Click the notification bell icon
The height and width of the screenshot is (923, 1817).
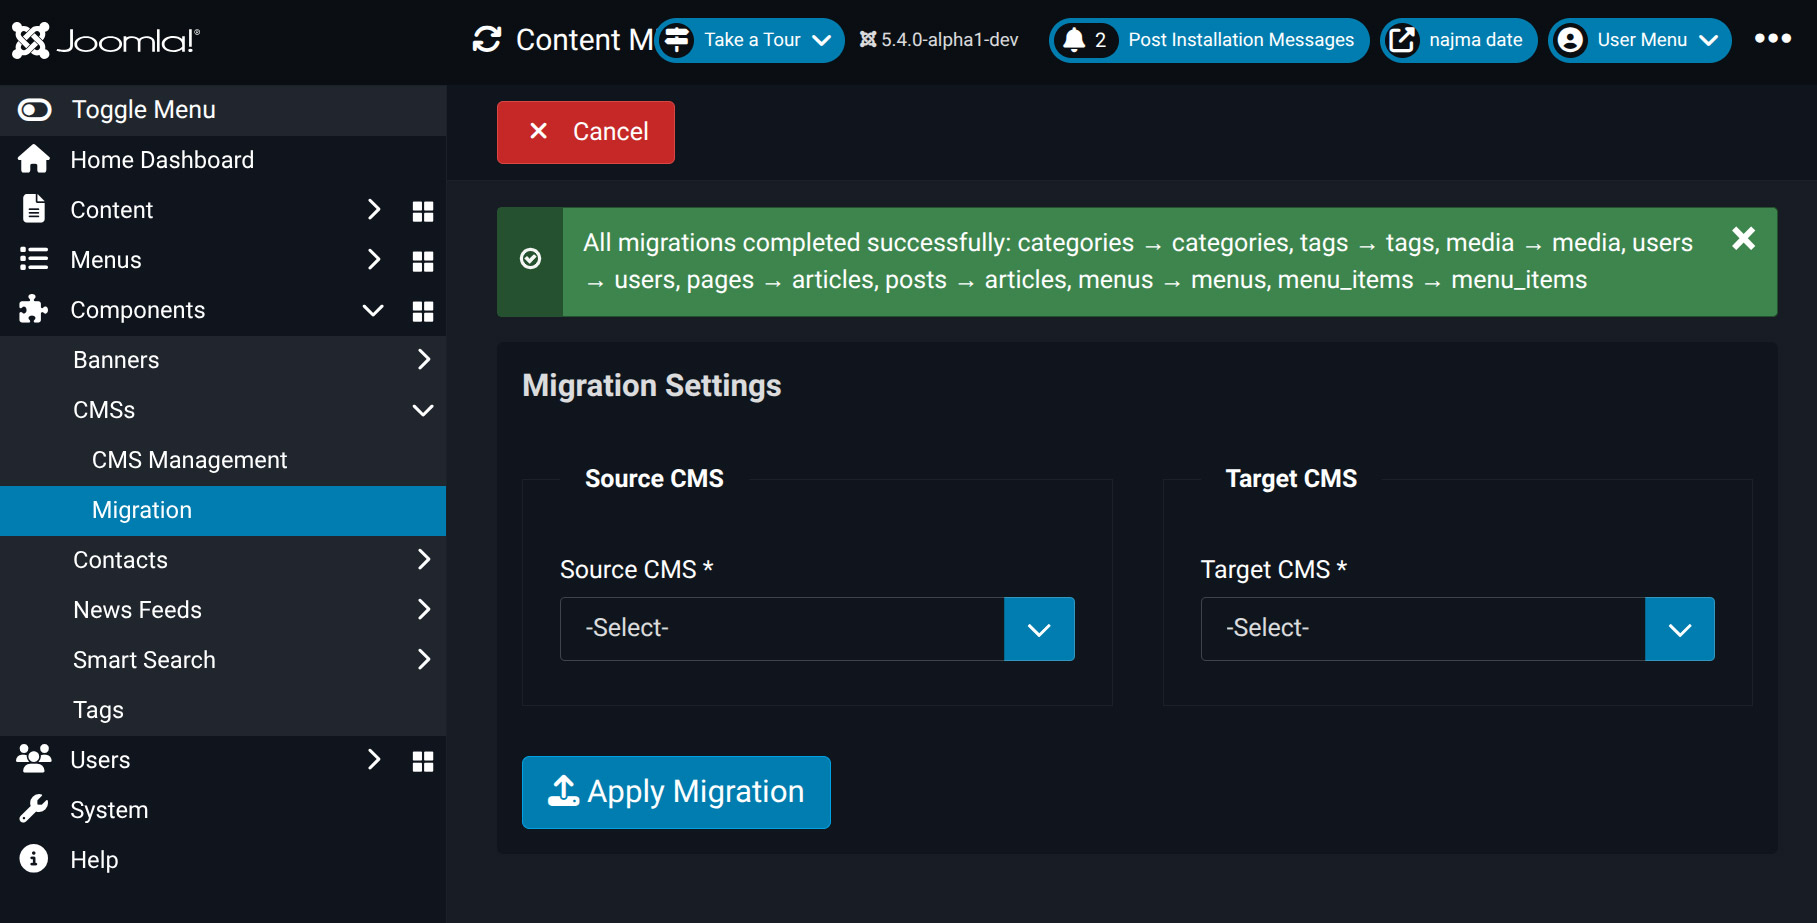pos(1075,40)
